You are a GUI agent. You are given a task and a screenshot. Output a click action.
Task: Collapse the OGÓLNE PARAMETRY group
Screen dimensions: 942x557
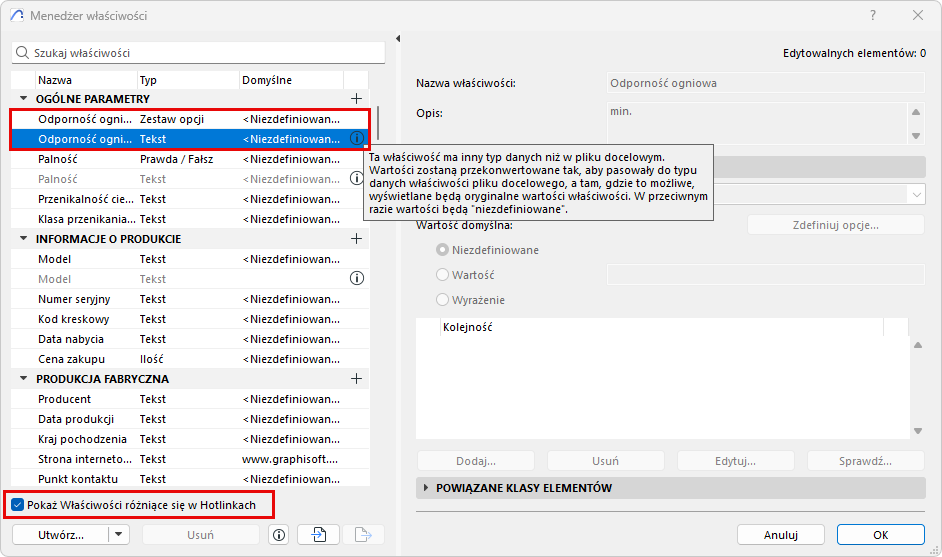23,98
